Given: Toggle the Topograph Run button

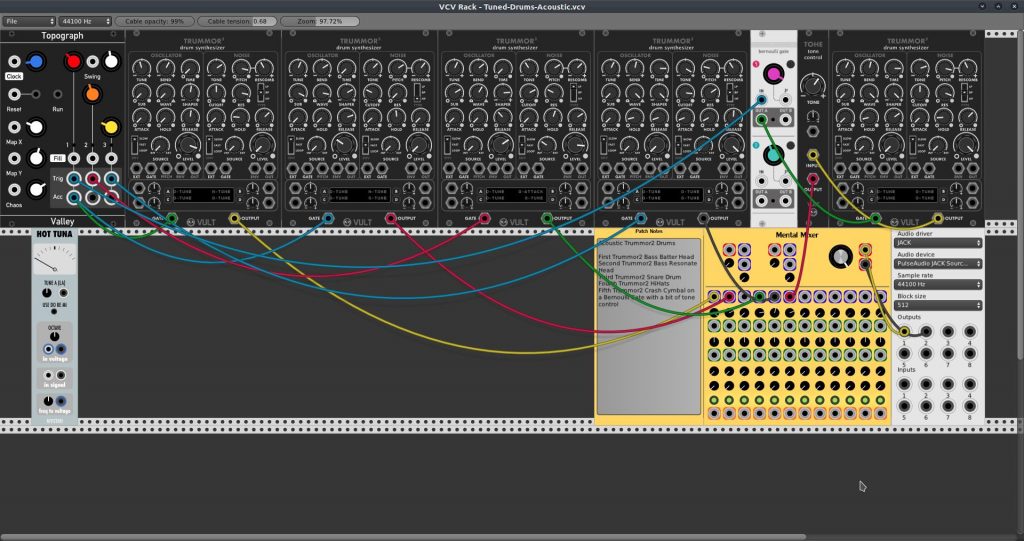Looking at the screenshot, I should pyautogui.click(x=57, y=94).
